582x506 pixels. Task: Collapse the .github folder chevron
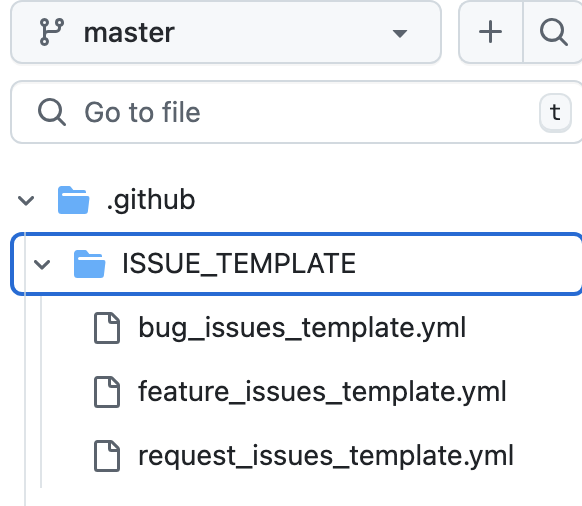[x=26, y=200]
